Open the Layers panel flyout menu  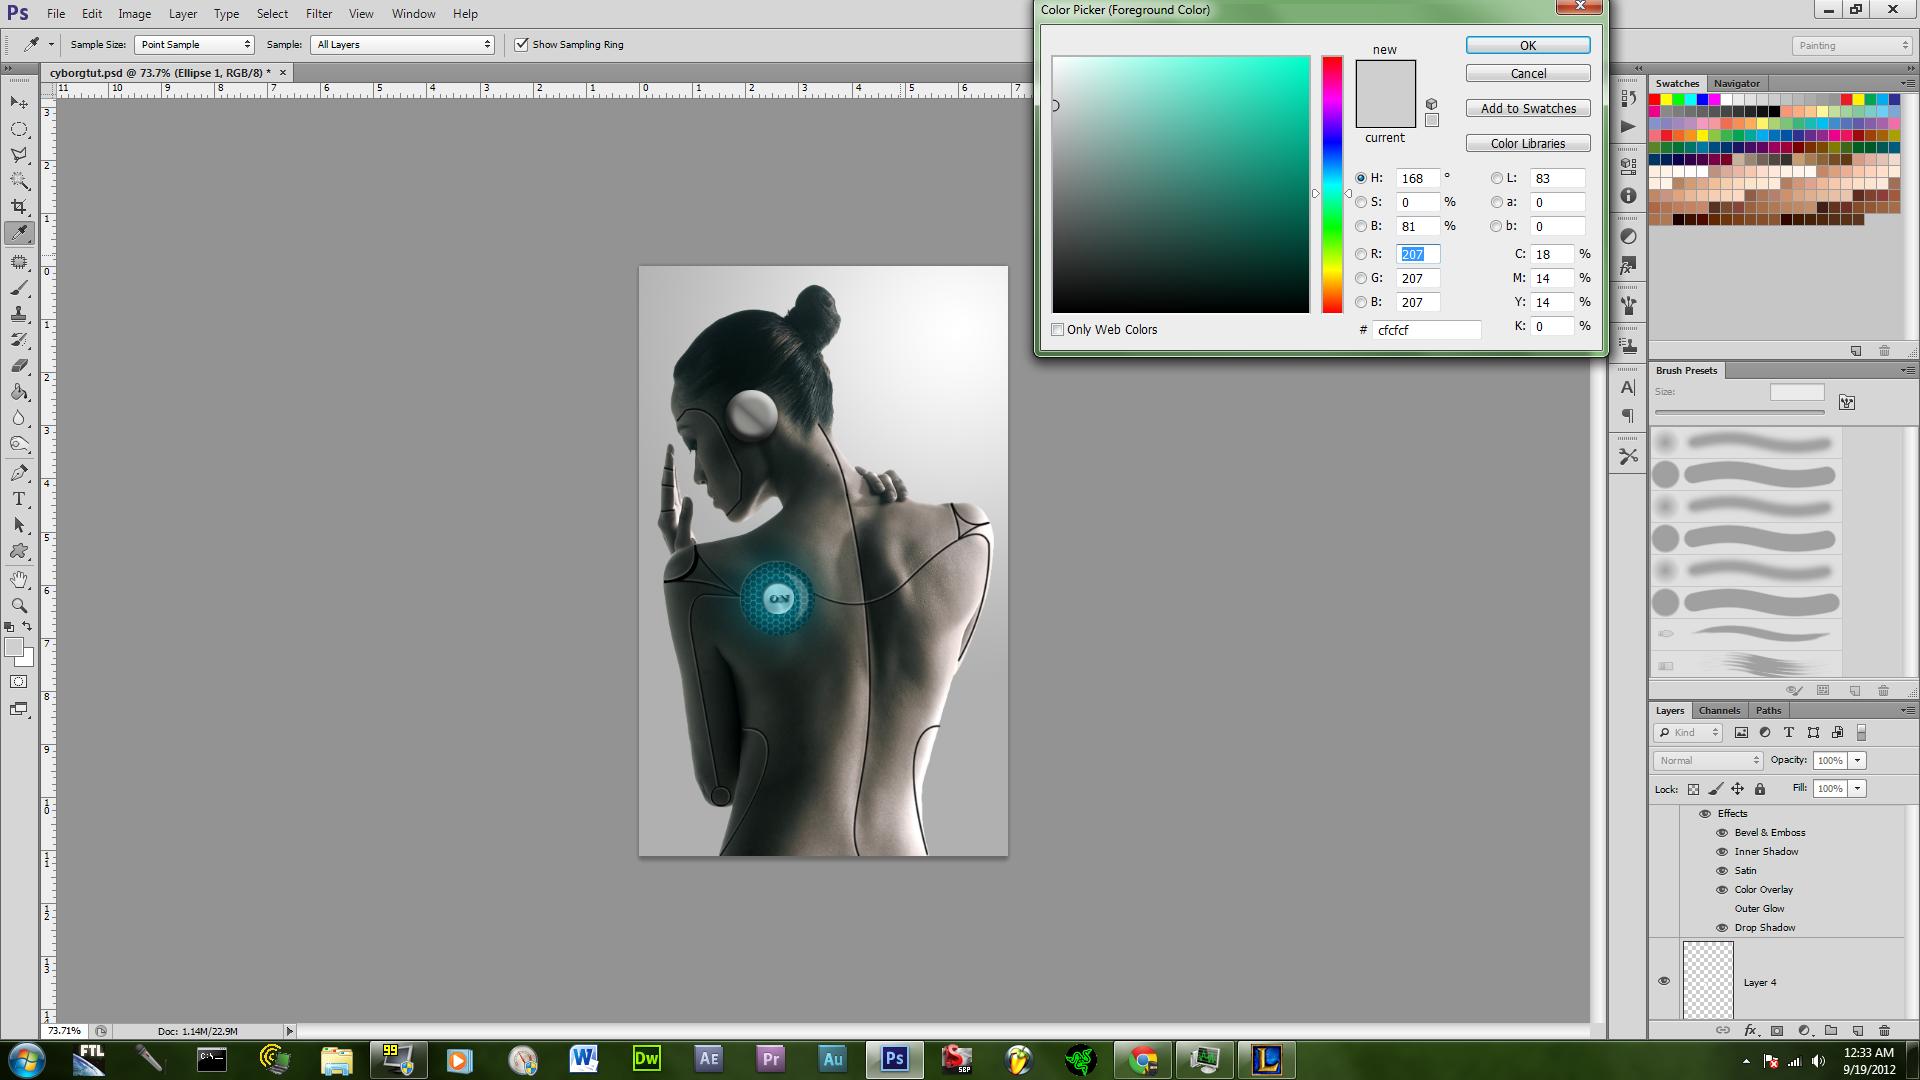(x=1906, y=710)
